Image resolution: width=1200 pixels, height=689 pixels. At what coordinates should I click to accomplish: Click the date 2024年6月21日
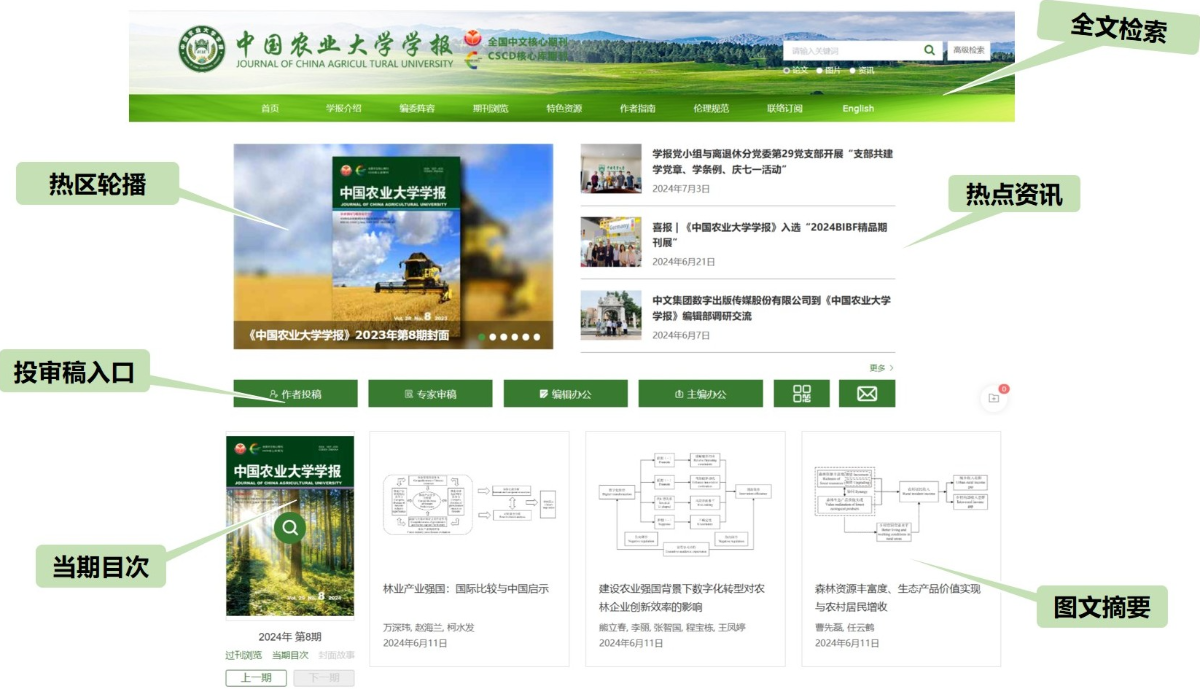[684, 261]
